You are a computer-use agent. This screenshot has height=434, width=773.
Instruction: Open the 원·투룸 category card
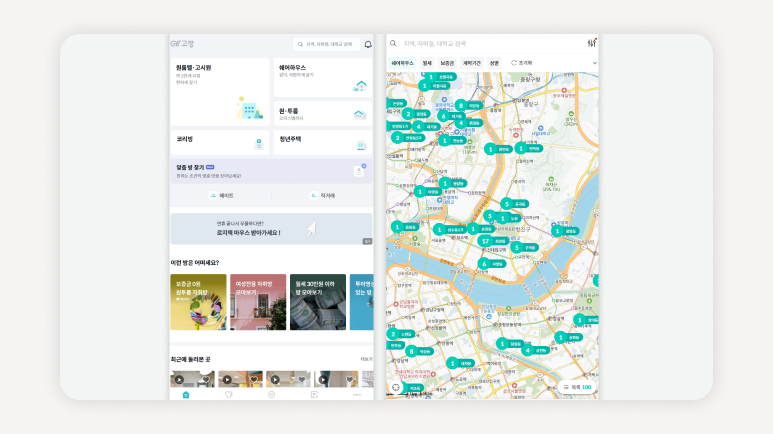pyautogui.click(x=323, y=114)
